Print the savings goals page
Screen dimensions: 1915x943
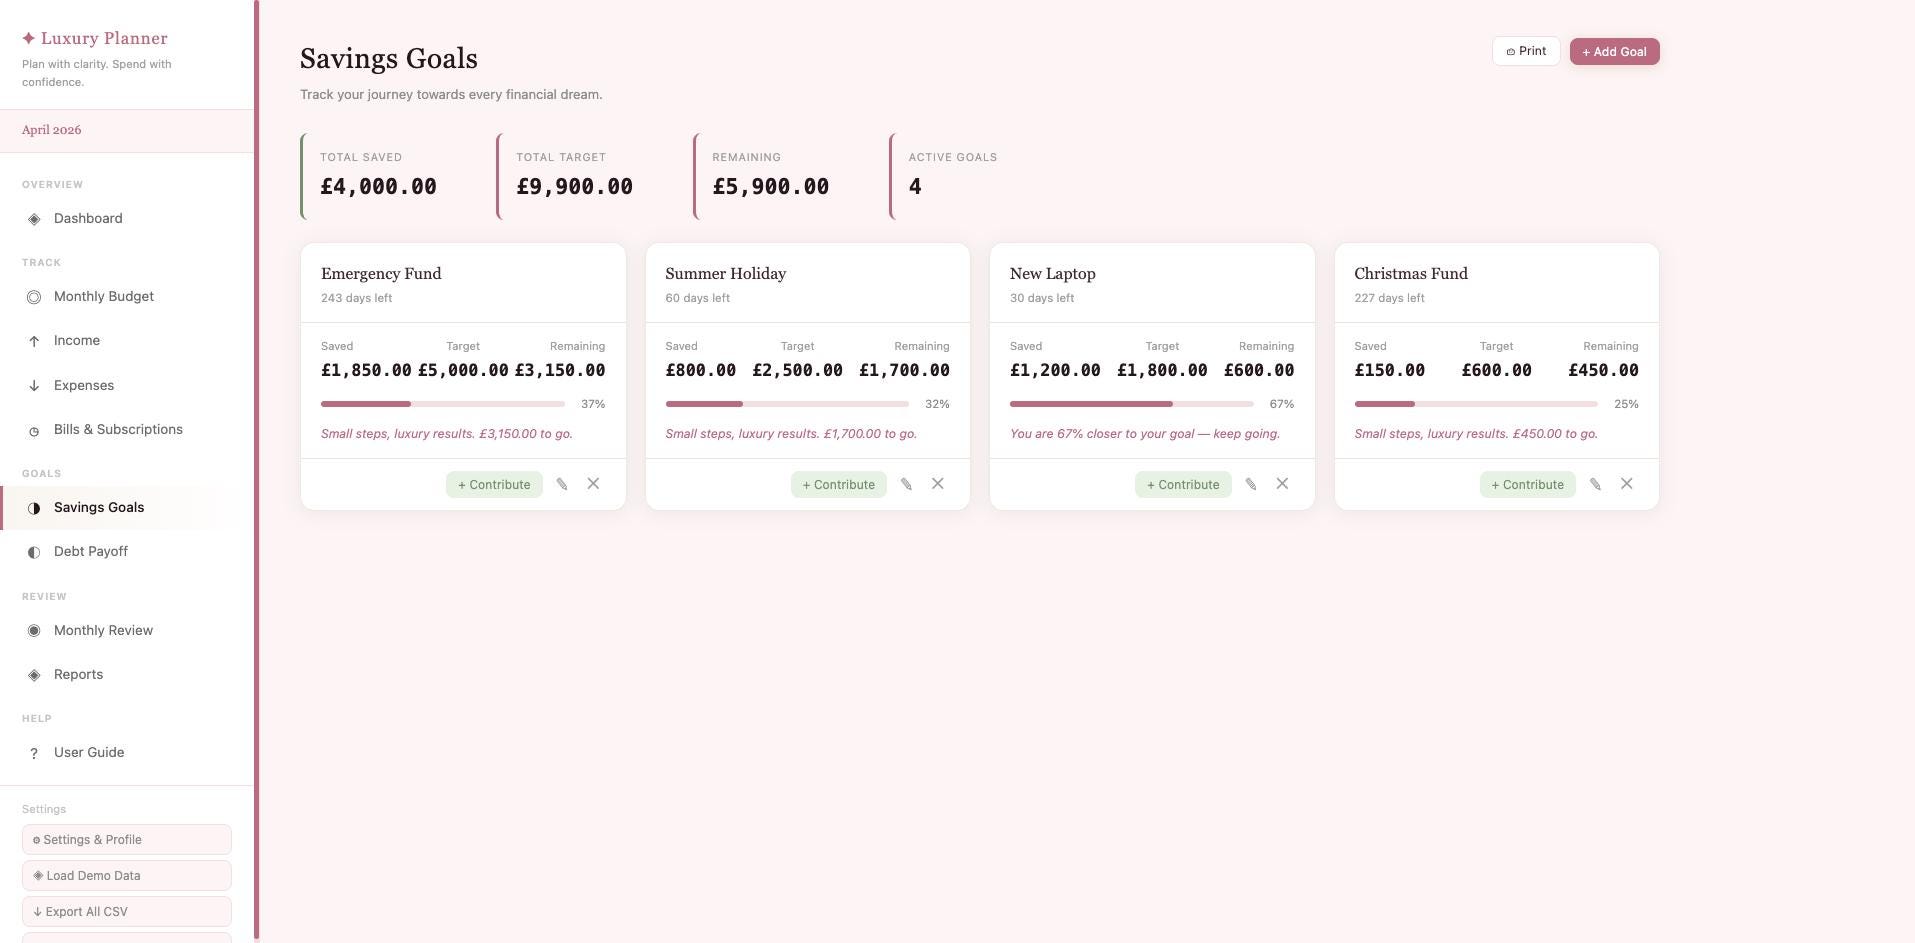coord(1526,52)
